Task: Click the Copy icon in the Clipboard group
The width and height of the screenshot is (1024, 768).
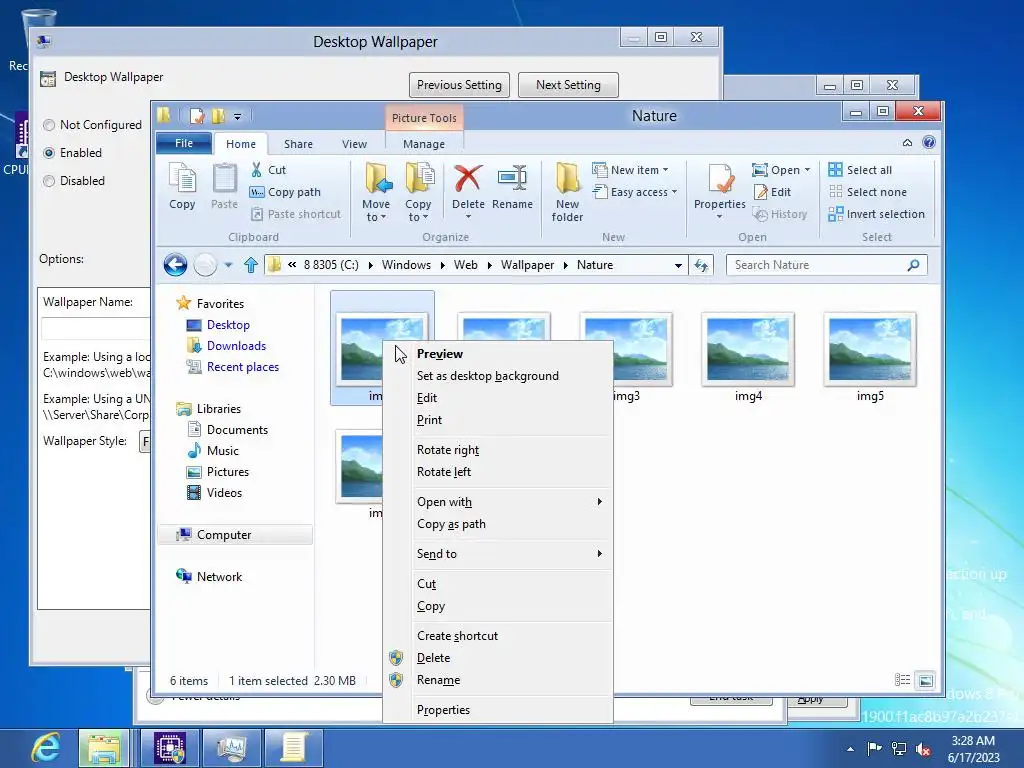Action: tap(182, 180)
